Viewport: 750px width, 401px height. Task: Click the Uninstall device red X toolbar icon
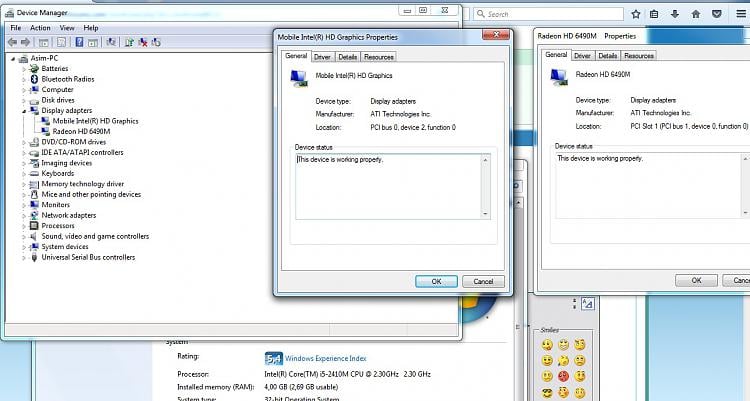(x=143, y=43)
